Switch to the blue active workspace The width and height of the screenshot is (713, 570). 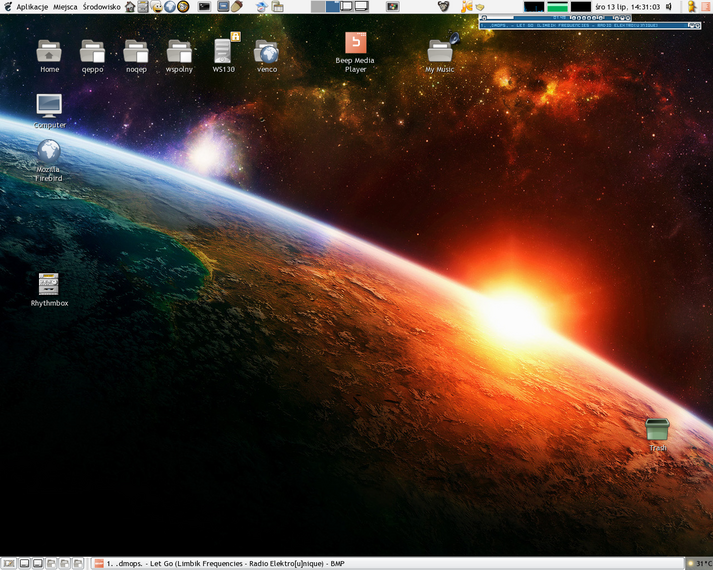332,6
